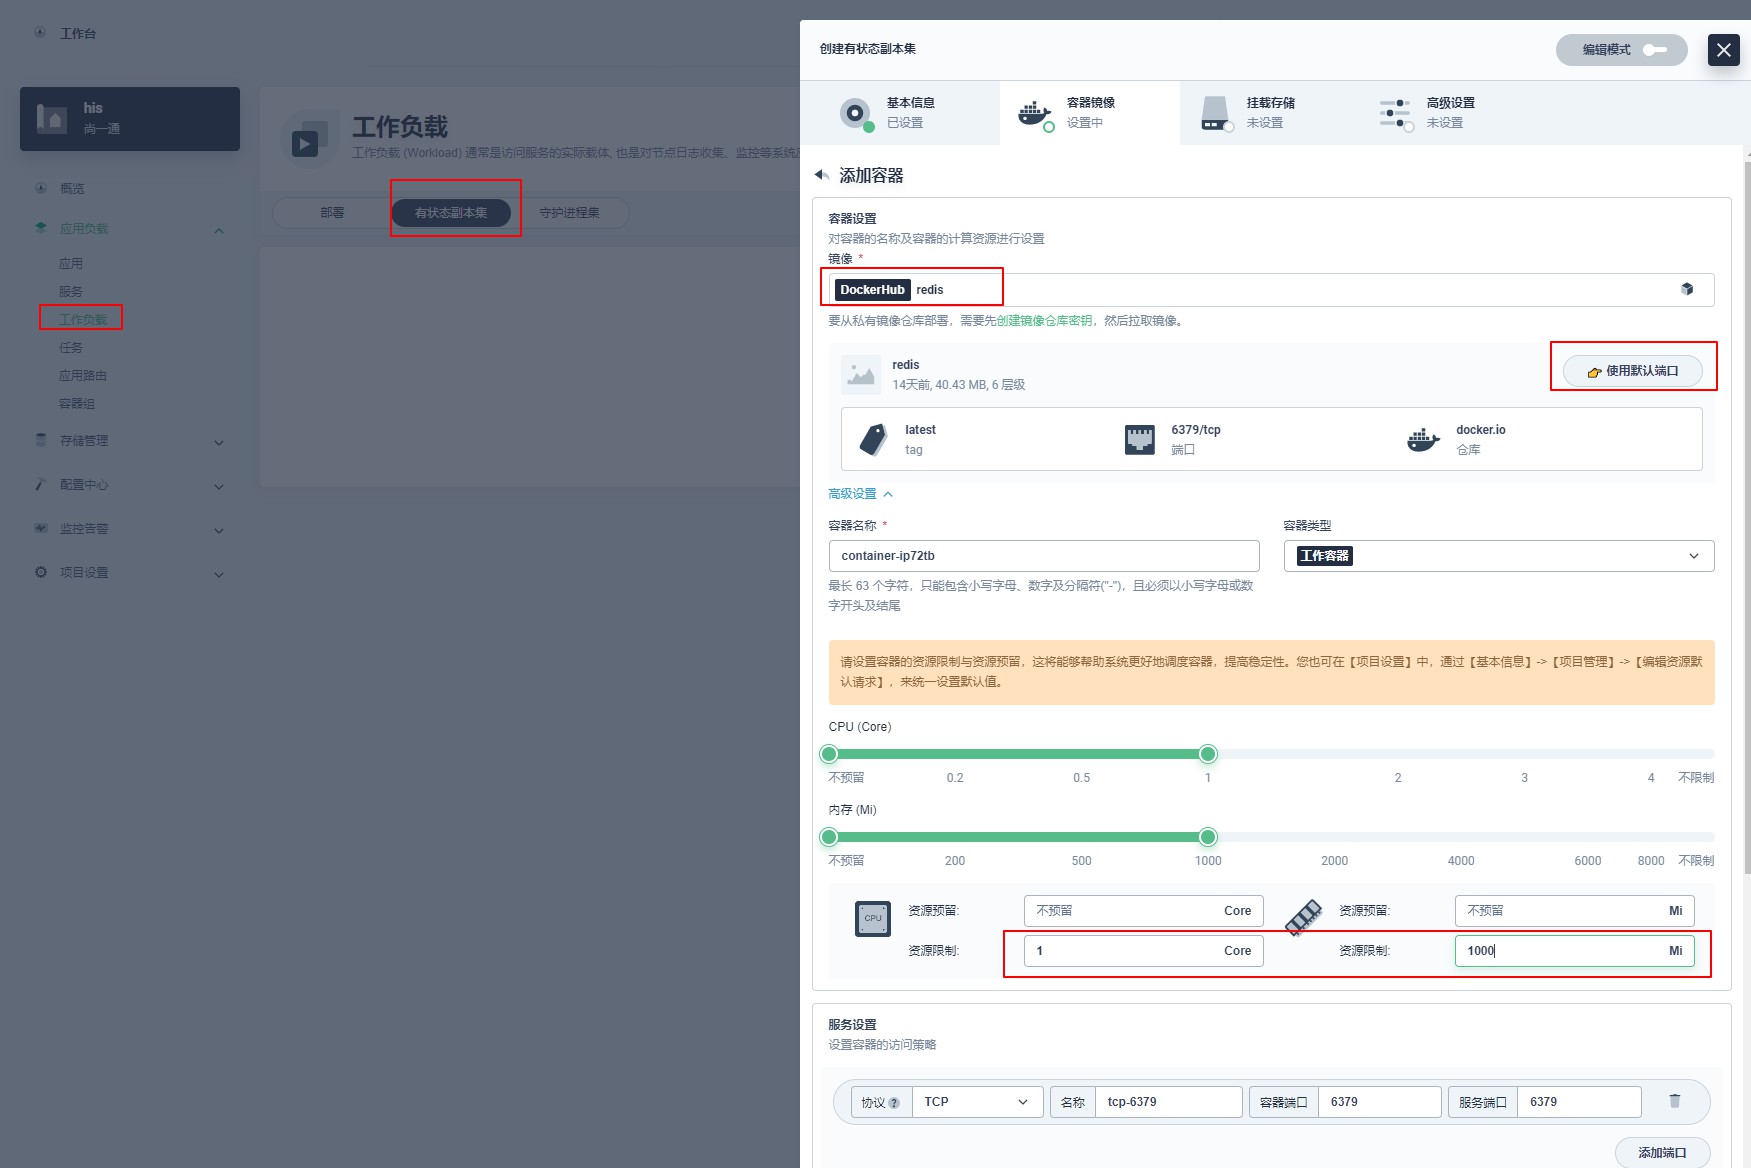The image size is (1751, 1168).
Task: Open 容器组 in the sidebar
Action: [x=77, y=404]
